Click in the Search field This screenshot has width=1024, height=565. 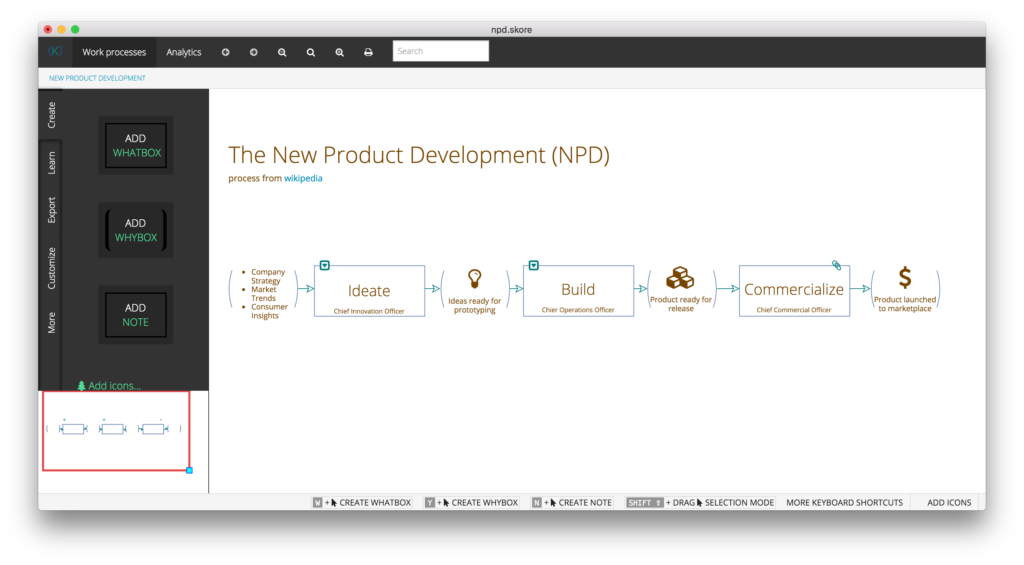[x=441, y=51]
